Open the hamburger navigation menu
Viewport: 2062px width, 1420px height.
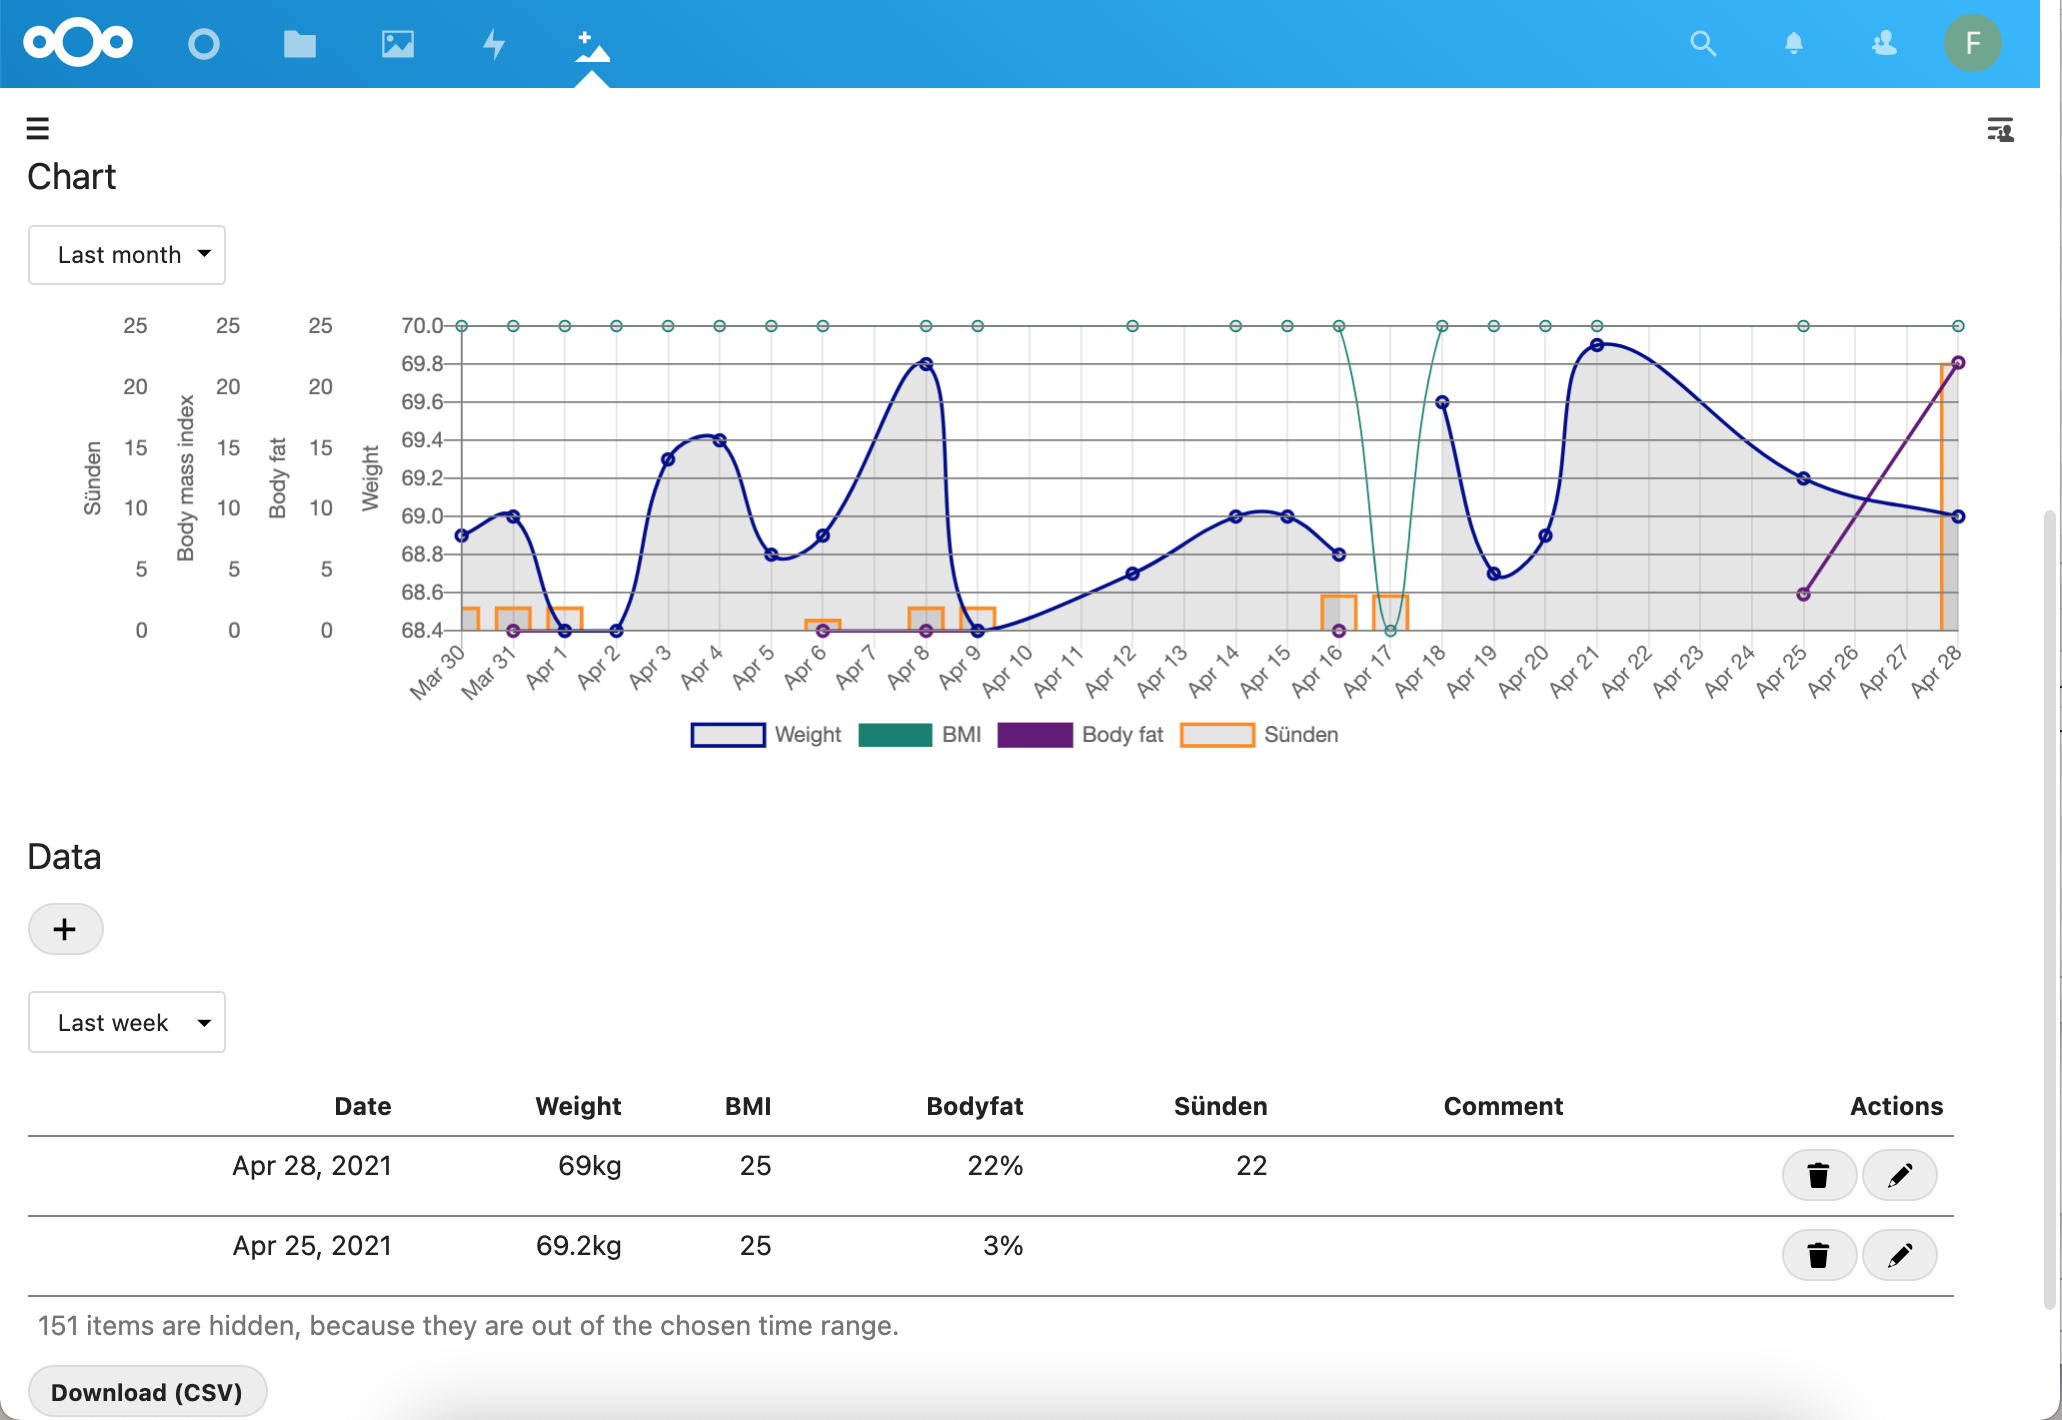pyautogui.click(x=37, y=129)
